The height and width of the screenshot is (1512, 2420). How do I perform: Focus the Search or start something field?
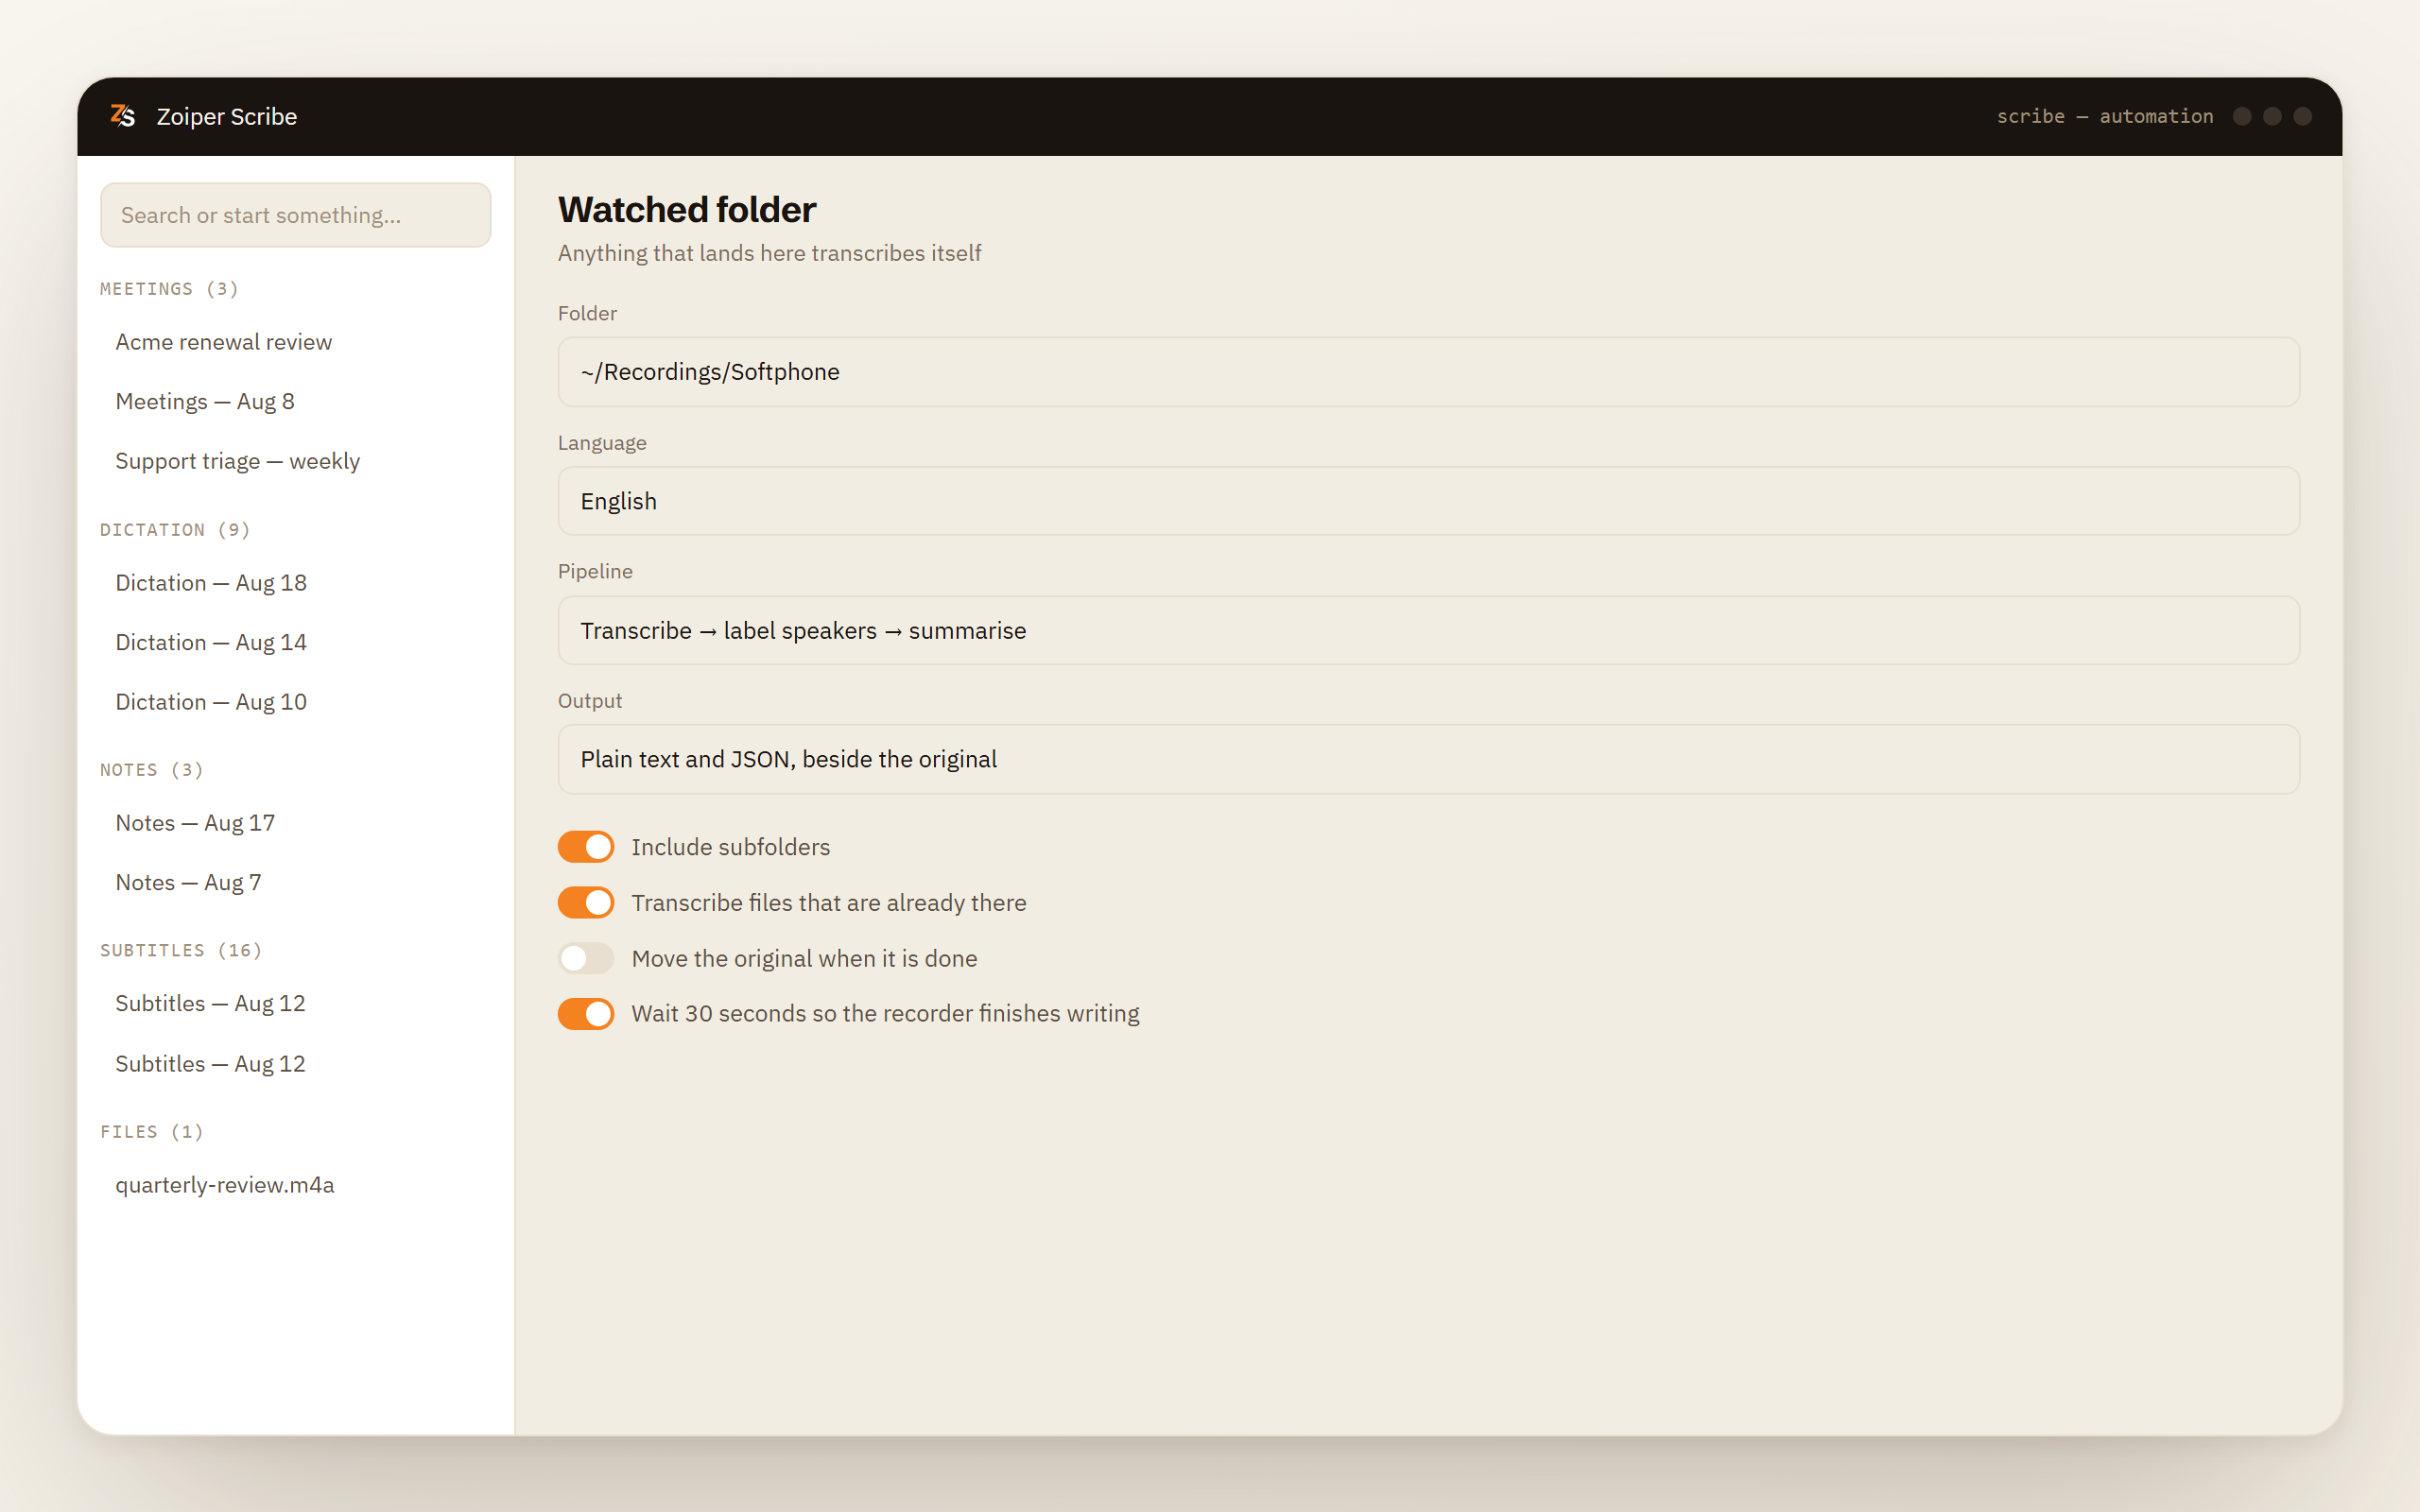point(295,215)
